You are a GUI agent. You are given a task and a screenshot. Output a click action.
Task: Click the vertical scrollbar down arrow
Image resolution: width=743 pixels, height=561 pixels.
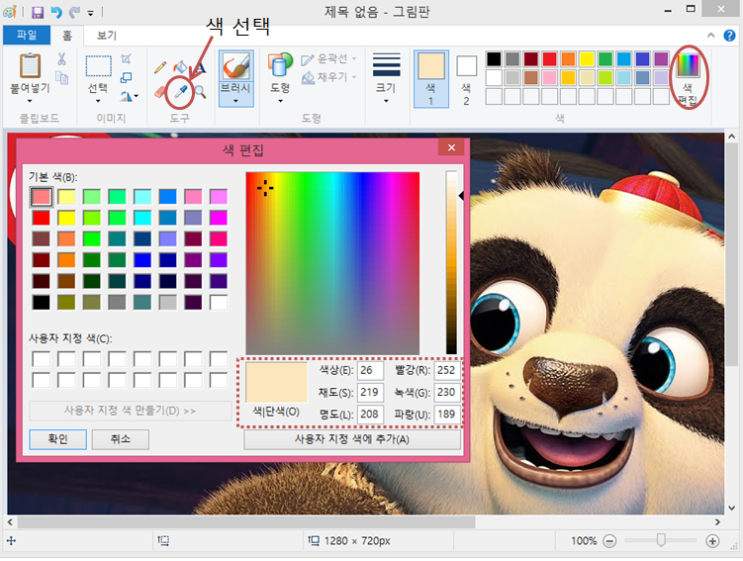pyautogui.click(x=732, y=508)
